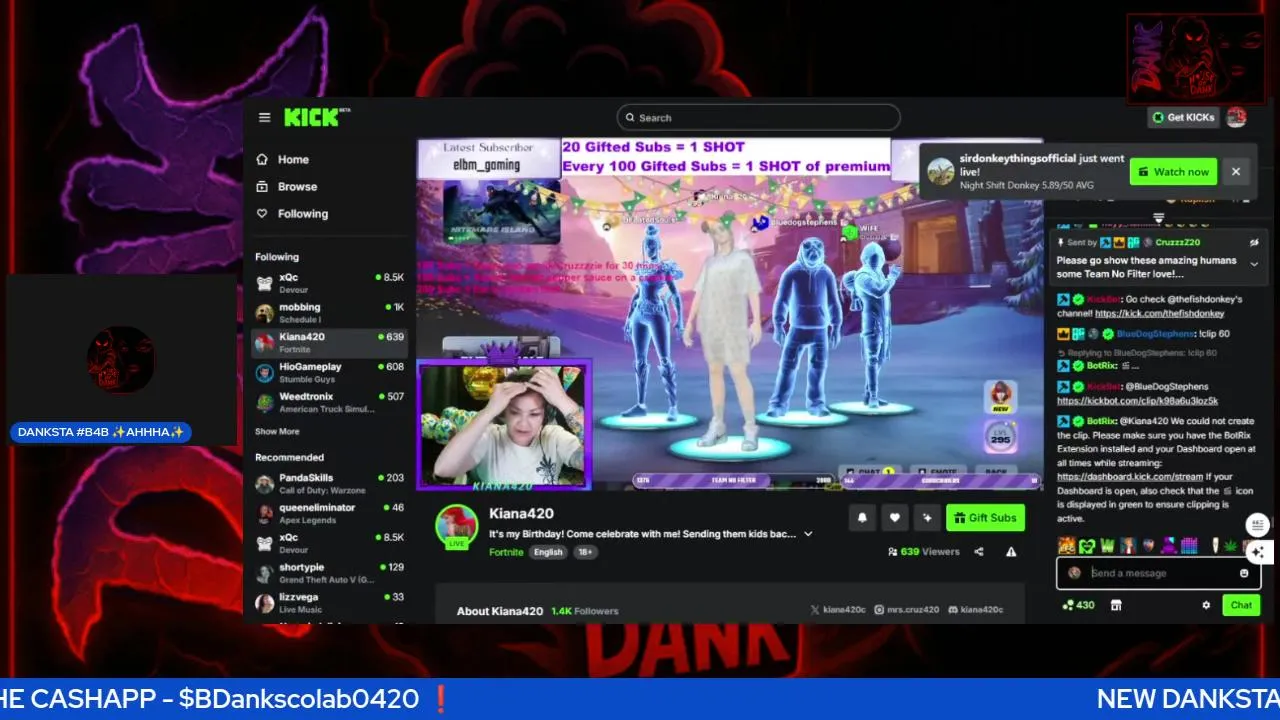Click the 18+ tag
This screenshot has width=1280, height=720.
coord(585,552)
